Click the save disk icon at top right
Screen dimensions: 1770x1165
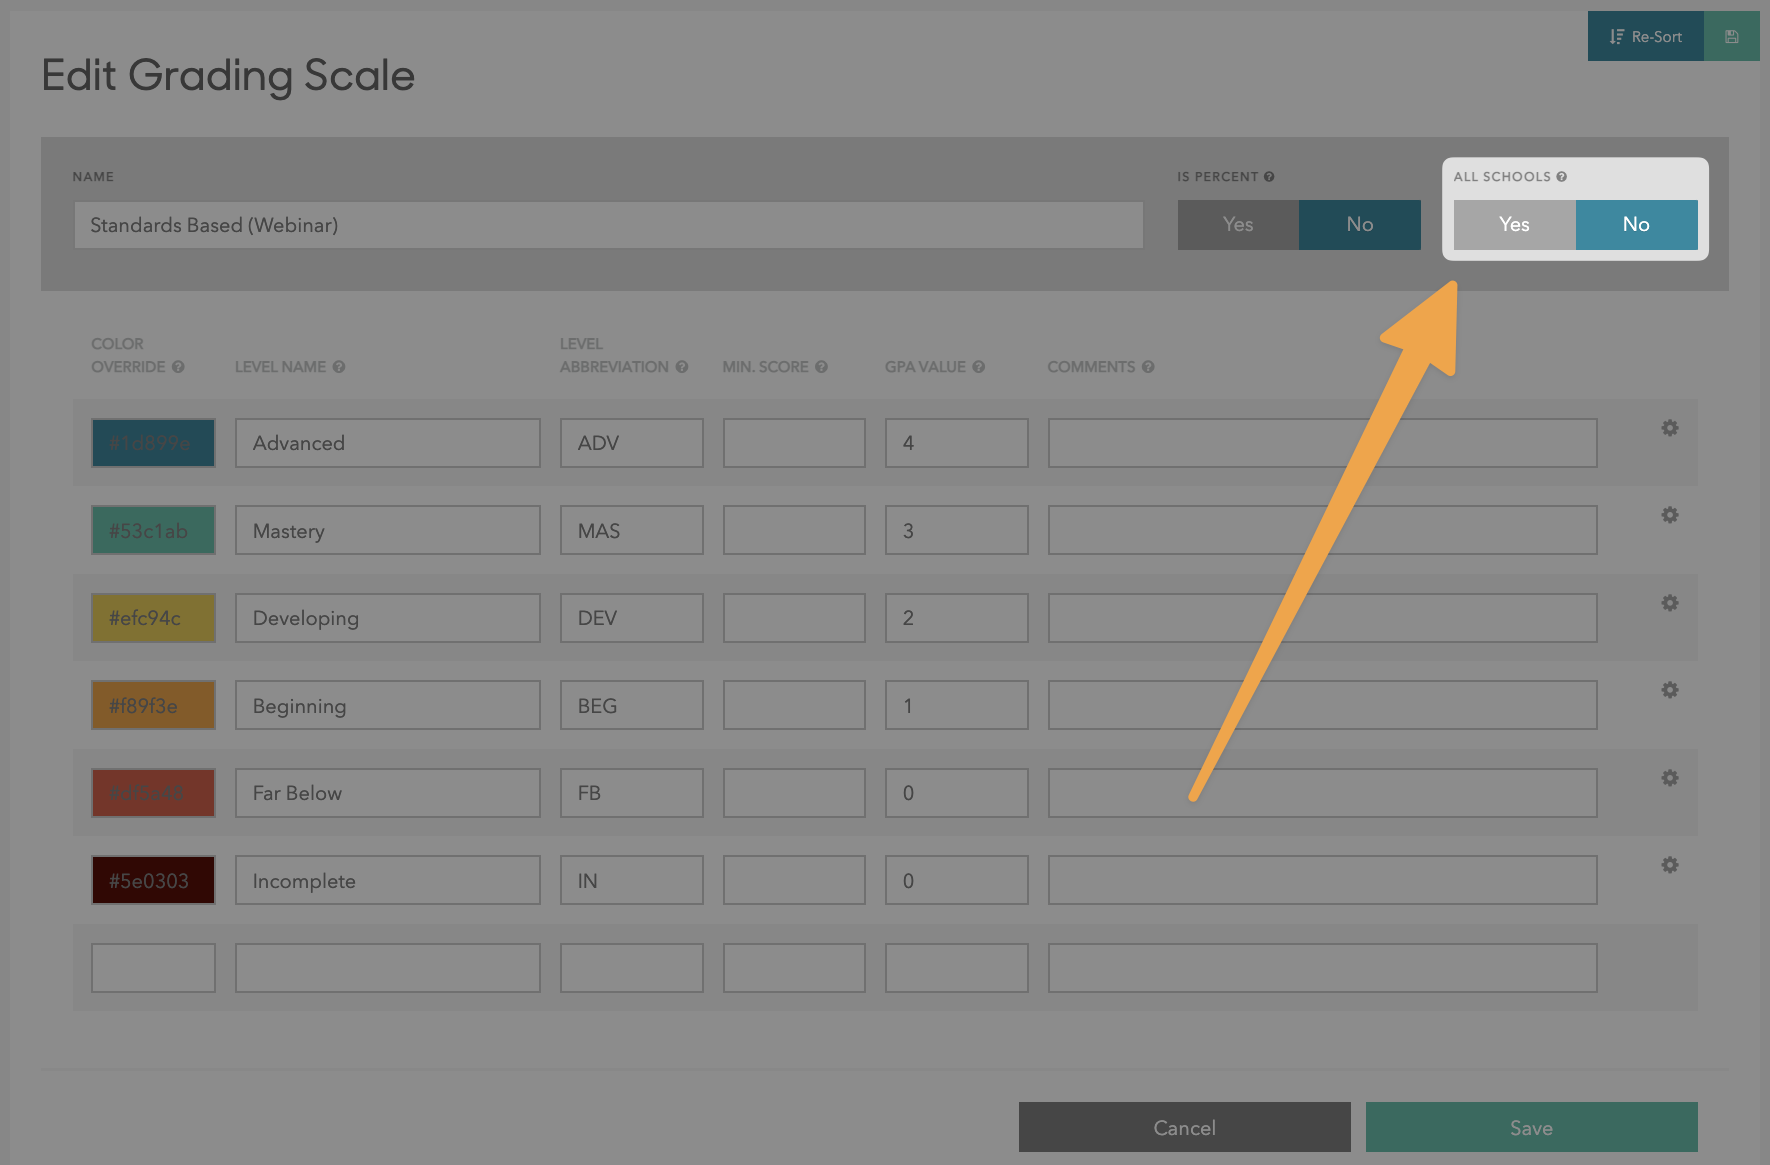(1731, 37)
